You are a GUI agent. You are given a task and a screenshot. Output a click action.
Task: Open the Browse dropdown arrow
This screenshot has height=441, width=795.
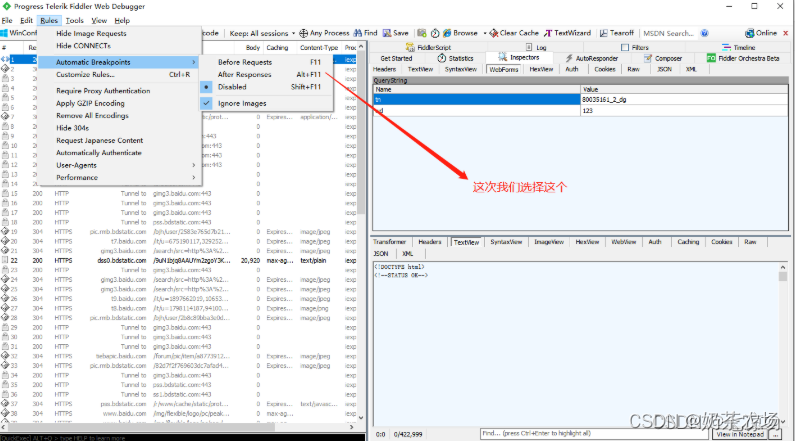point(485,33)
